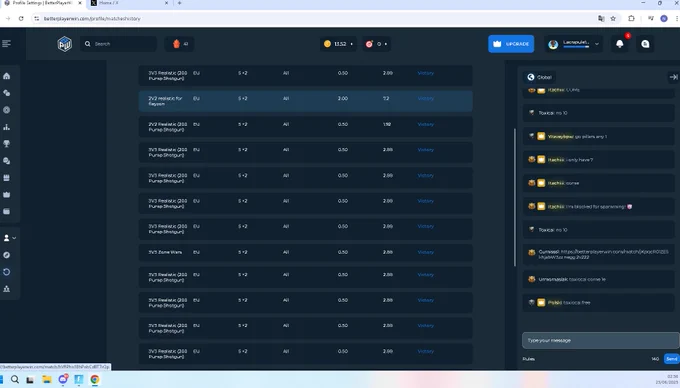Open the leaderboard bars icon in sidebar

[7, 127]
